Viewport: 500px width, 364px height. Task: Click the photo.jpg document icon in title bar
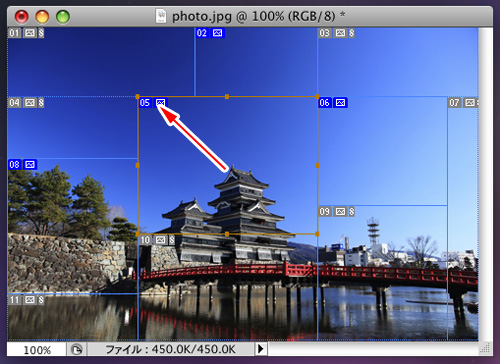161,16
